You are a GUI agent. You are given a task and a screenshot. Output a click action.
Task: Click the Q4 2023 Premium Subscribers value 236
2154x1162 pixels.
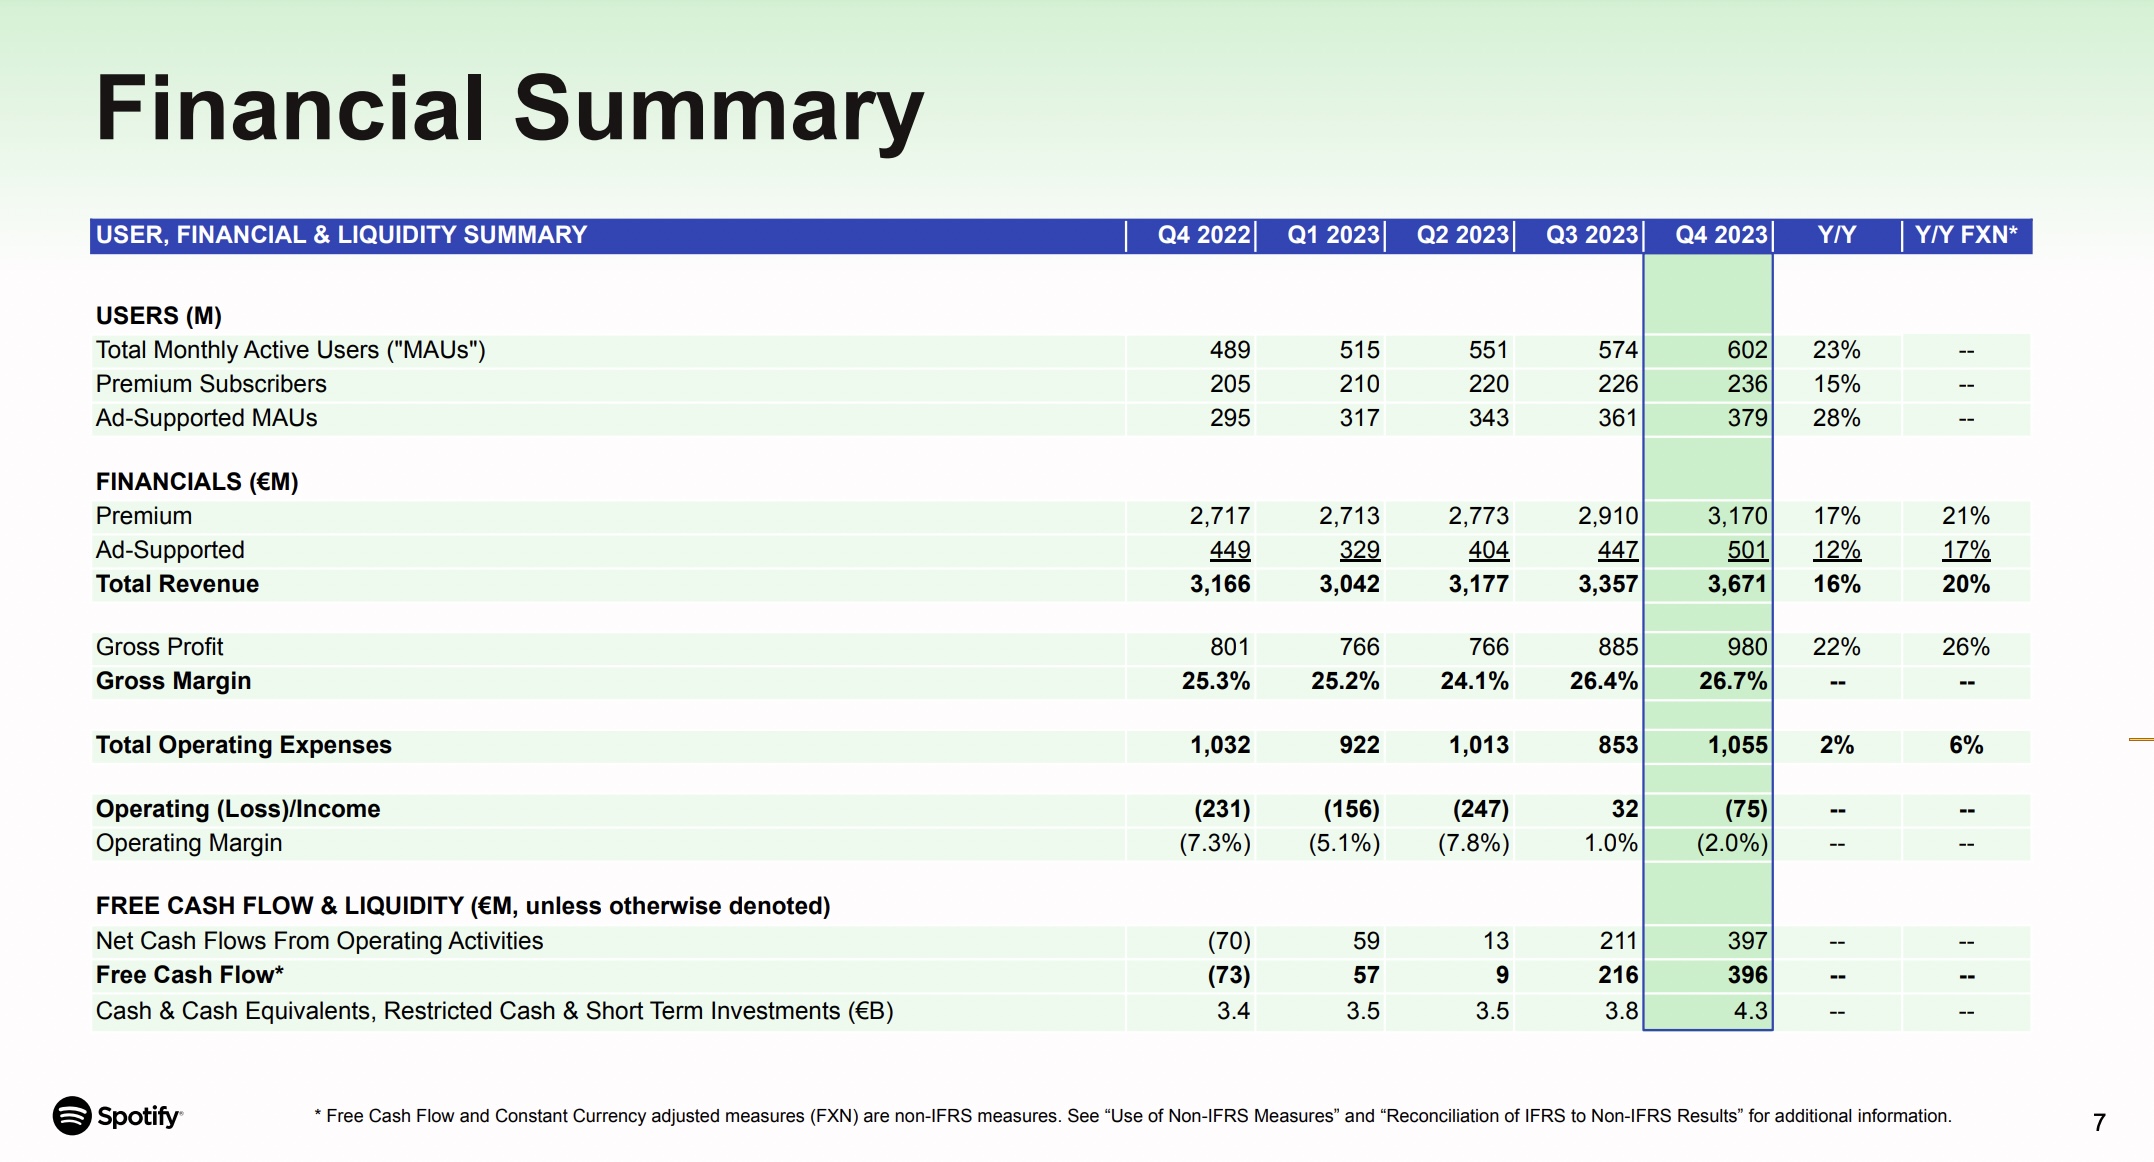[x=1747, y=384]
